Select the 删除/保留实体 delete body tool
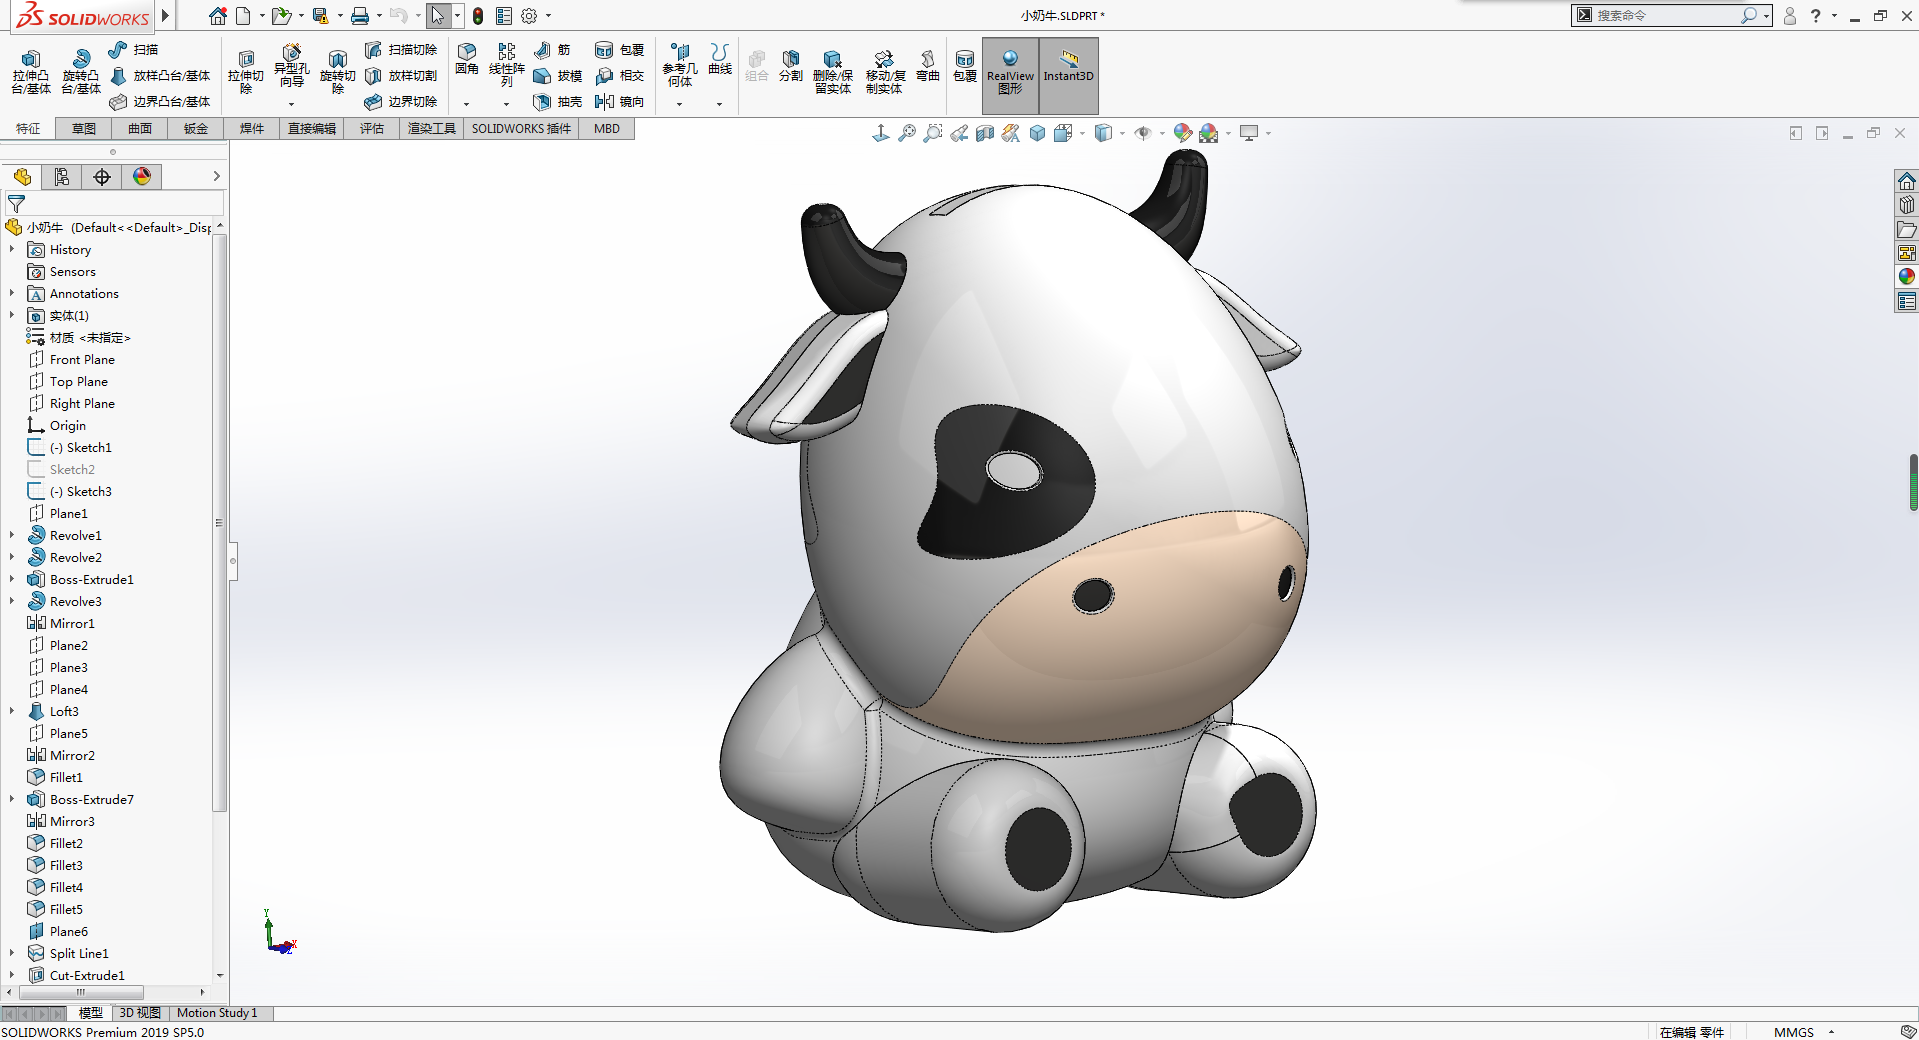 click(x=832, y=72)
